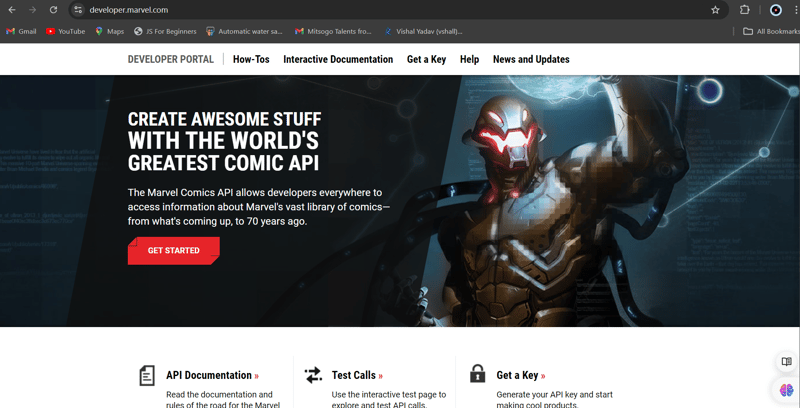This screenshot has width=800, height=408.
Task: Open the How-Tos menu item
Action: pyautogui.click(x=251, y=59)
